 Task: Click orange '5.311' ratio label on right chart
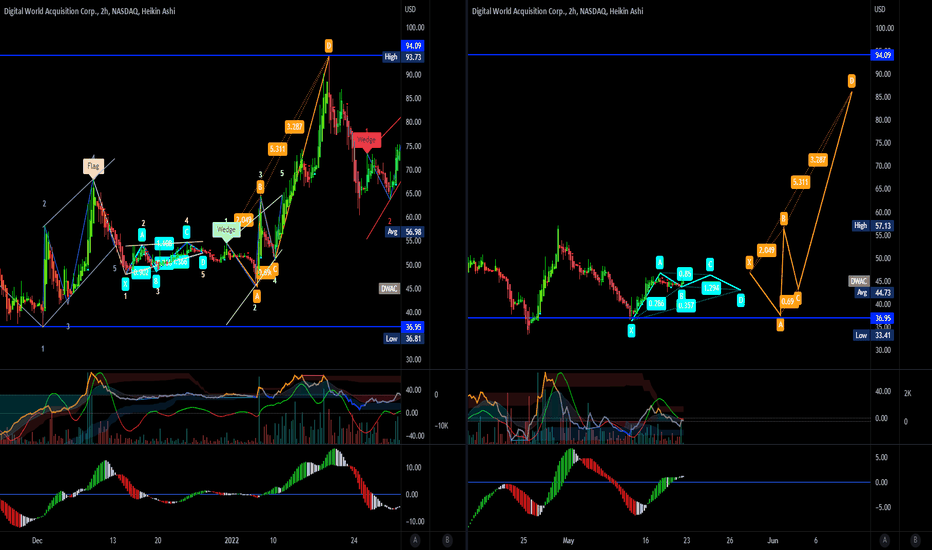click(x=800, y=182)
